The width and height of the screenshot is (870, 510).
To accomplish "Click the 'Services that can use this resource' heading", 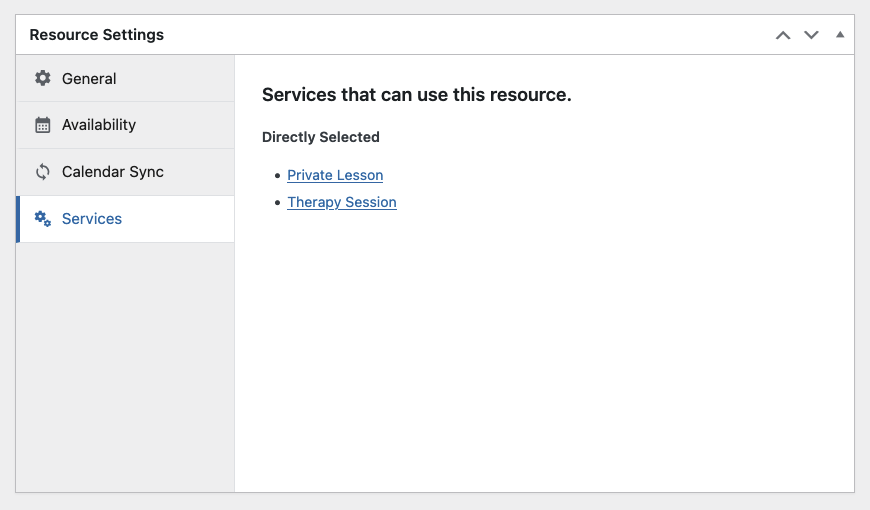I will pos(417,95).
